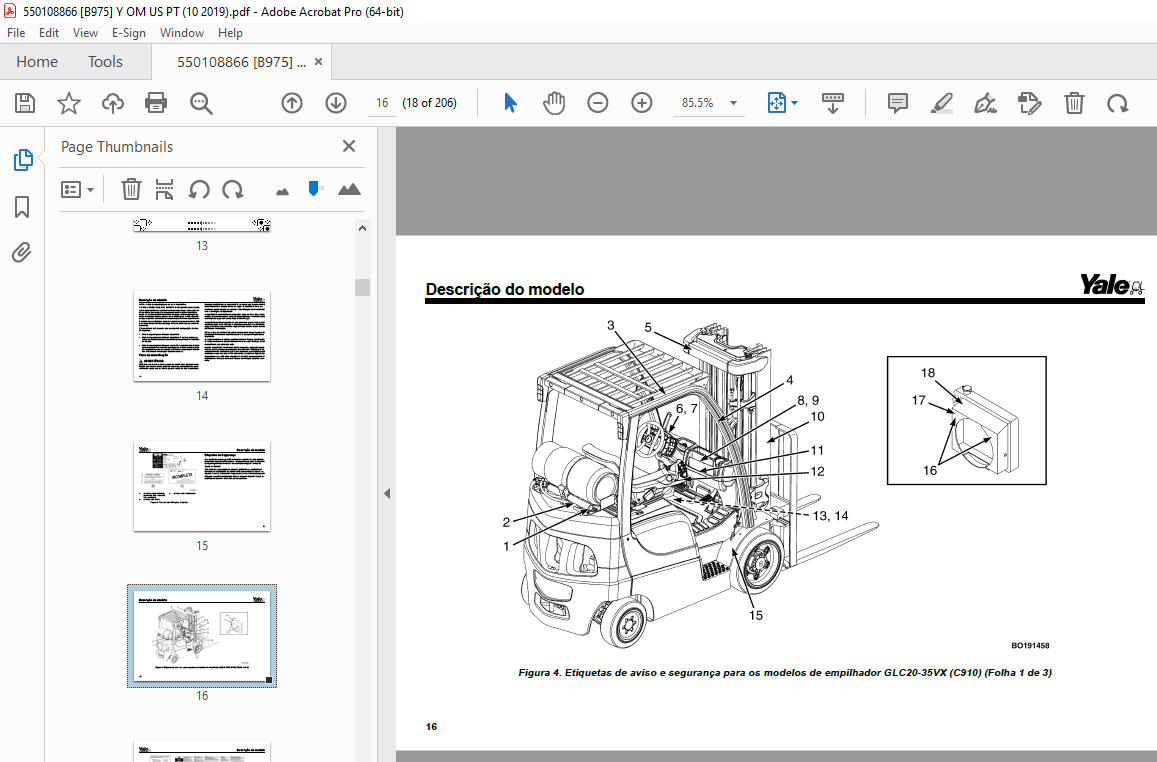Rotate thumbnail counterclockwise
This screenshot has height=762, width=1157.
pyautogui.click(x=198, y=190)
